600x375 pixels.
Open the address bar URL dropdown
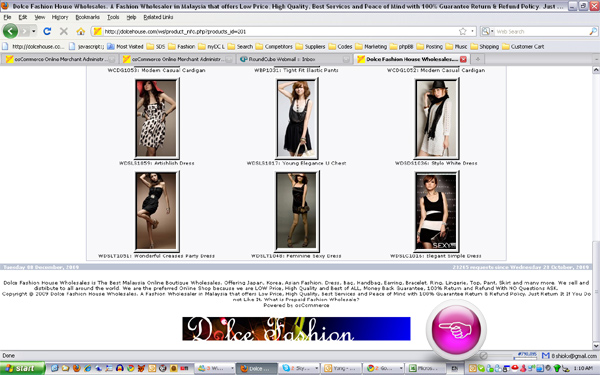[x=472, y=31]
